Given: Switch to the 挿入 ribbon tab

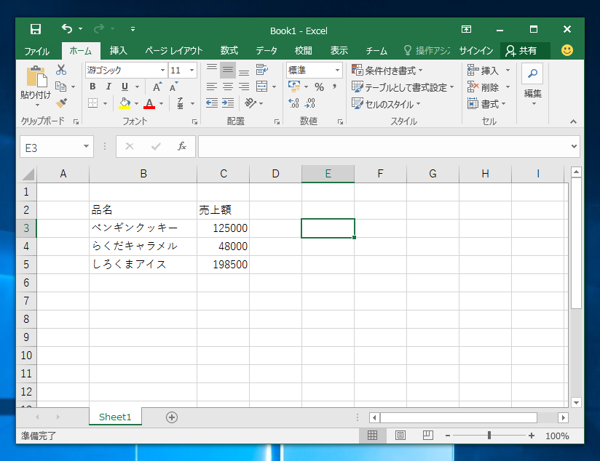Looking at the screenshot, I should click(x=118, y=51).
